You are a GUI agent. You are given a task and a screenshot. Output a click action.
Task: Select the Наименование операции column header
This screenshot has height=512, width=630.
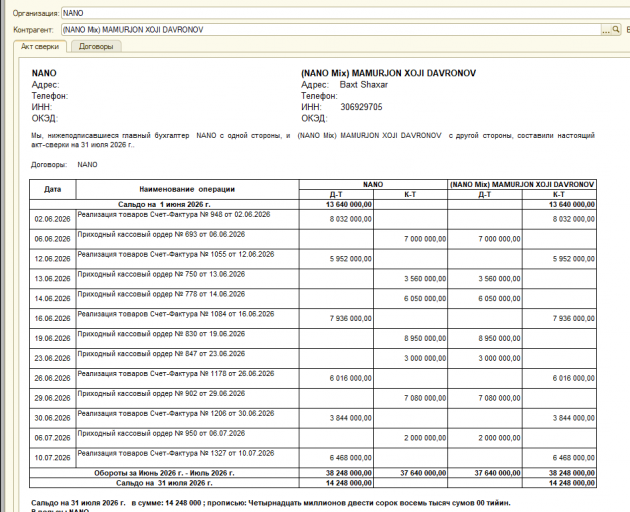point(187,189)
